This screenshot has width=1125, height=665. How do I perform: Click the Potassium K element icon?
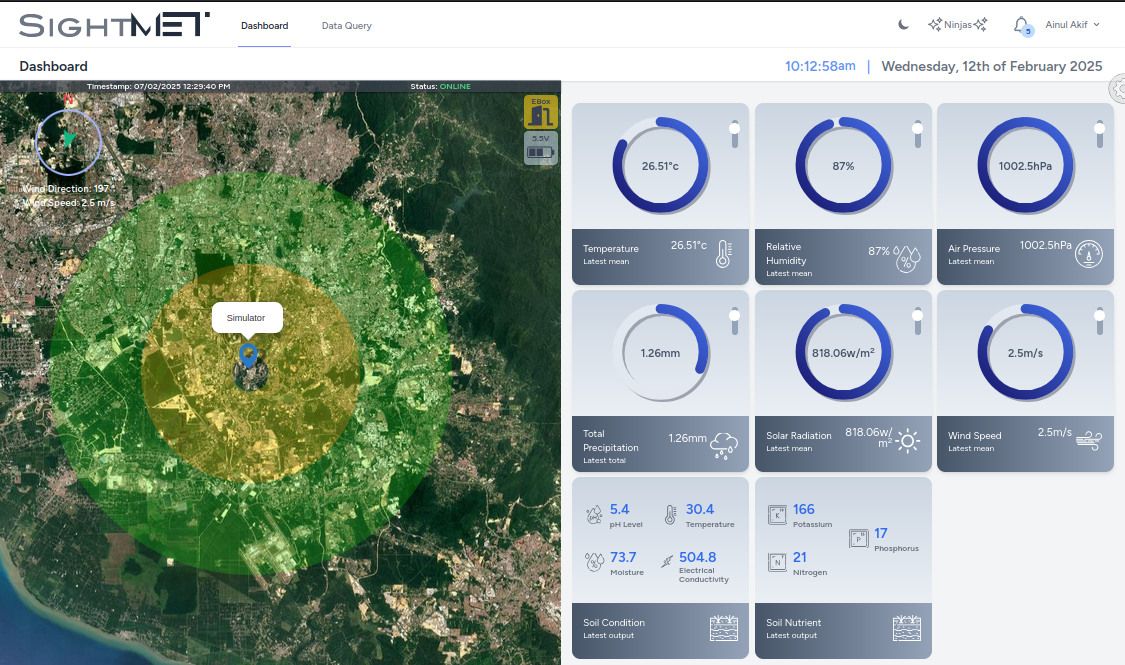click(x=777, y=515)
